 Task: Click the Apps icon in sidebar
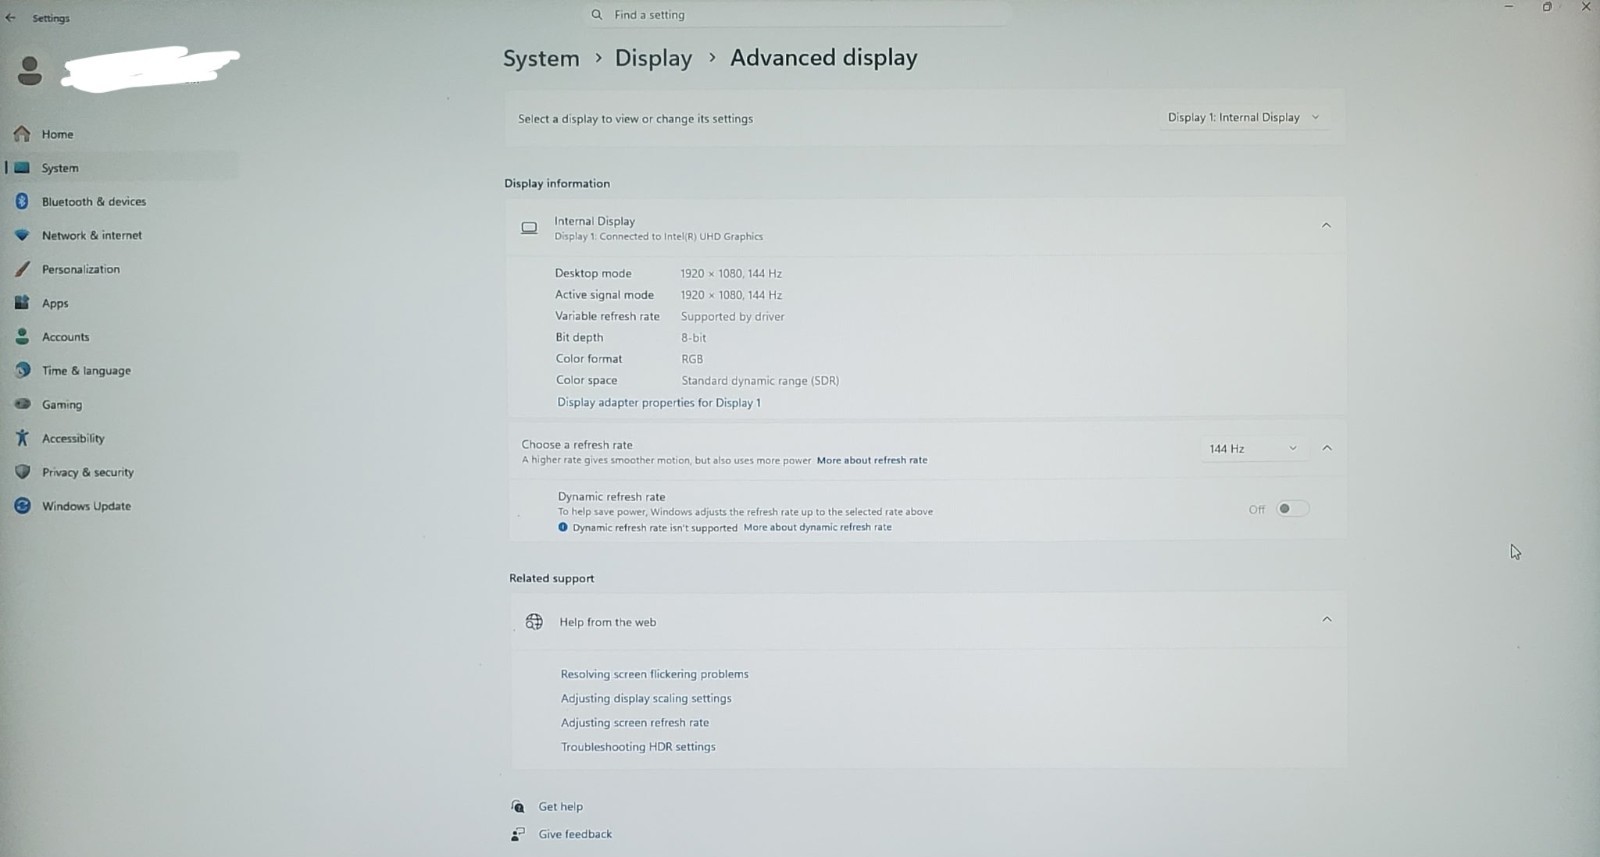pyautogui.click(x=22, y=302)
